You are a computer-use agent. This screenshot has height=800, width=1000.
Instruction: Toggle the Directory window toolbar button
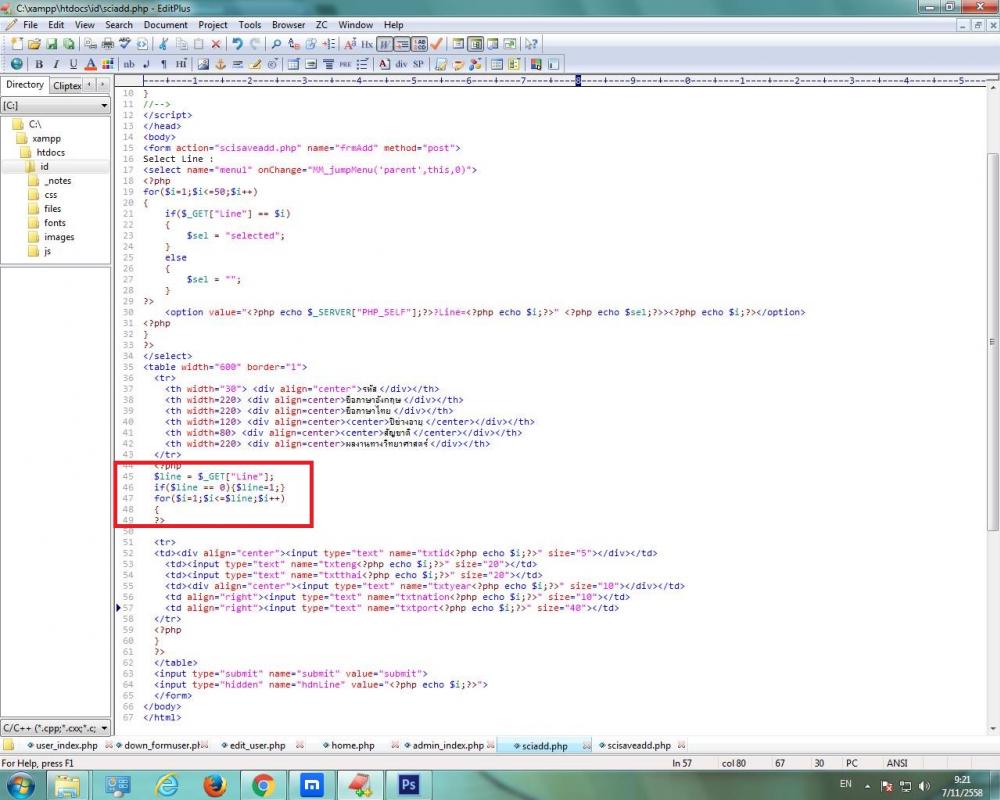475,44
